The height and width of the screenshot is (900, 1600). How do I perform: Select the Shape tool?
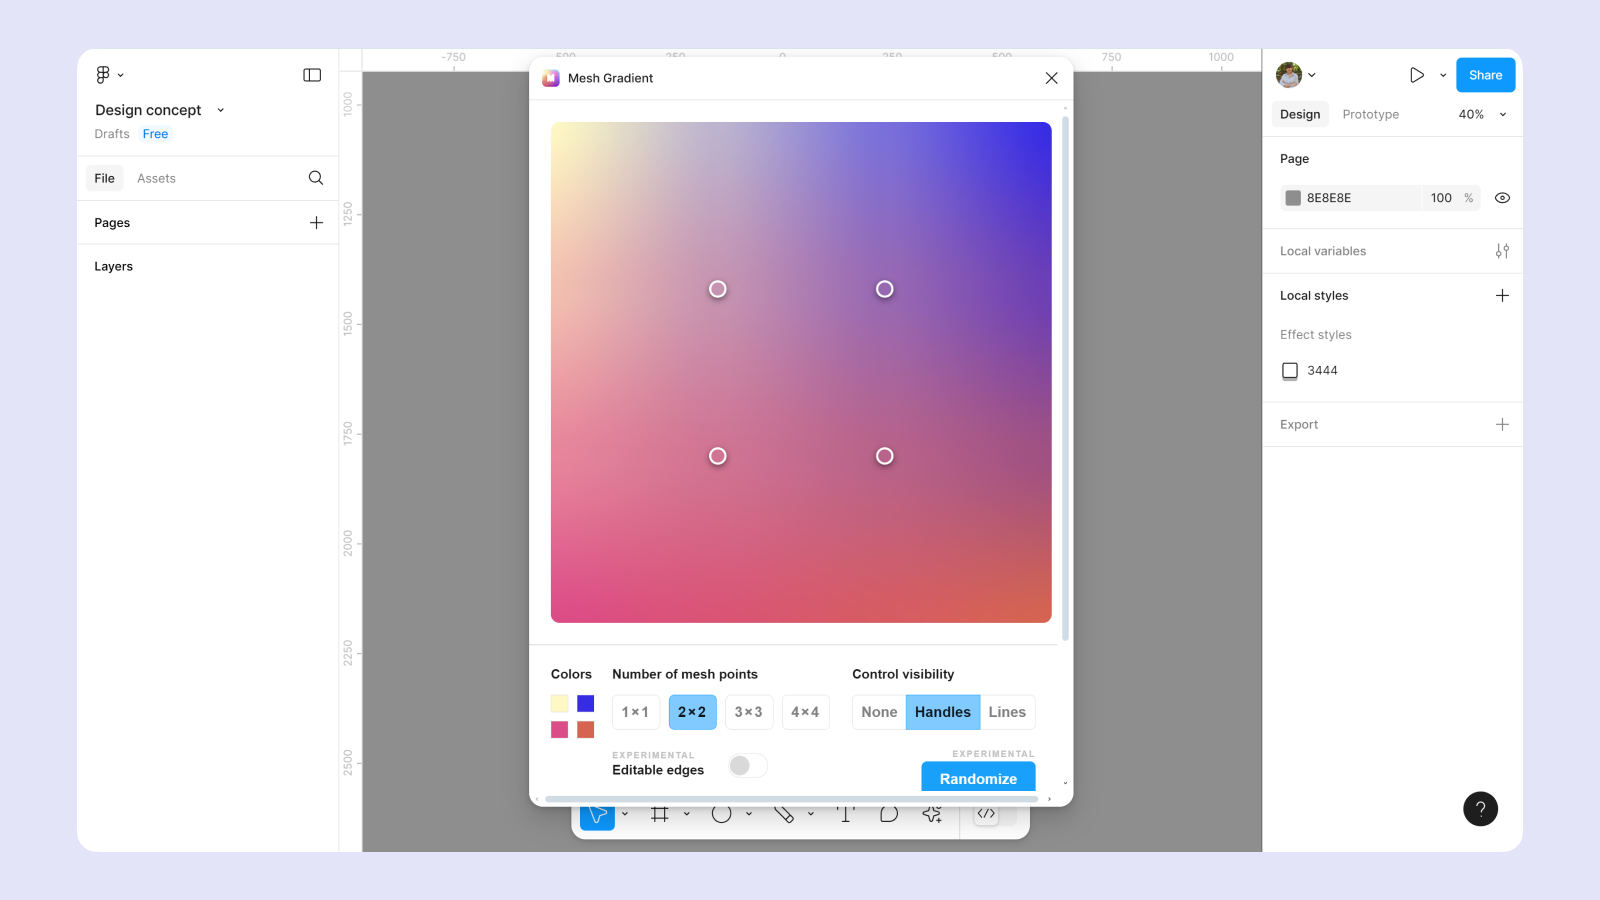[722, 815]
